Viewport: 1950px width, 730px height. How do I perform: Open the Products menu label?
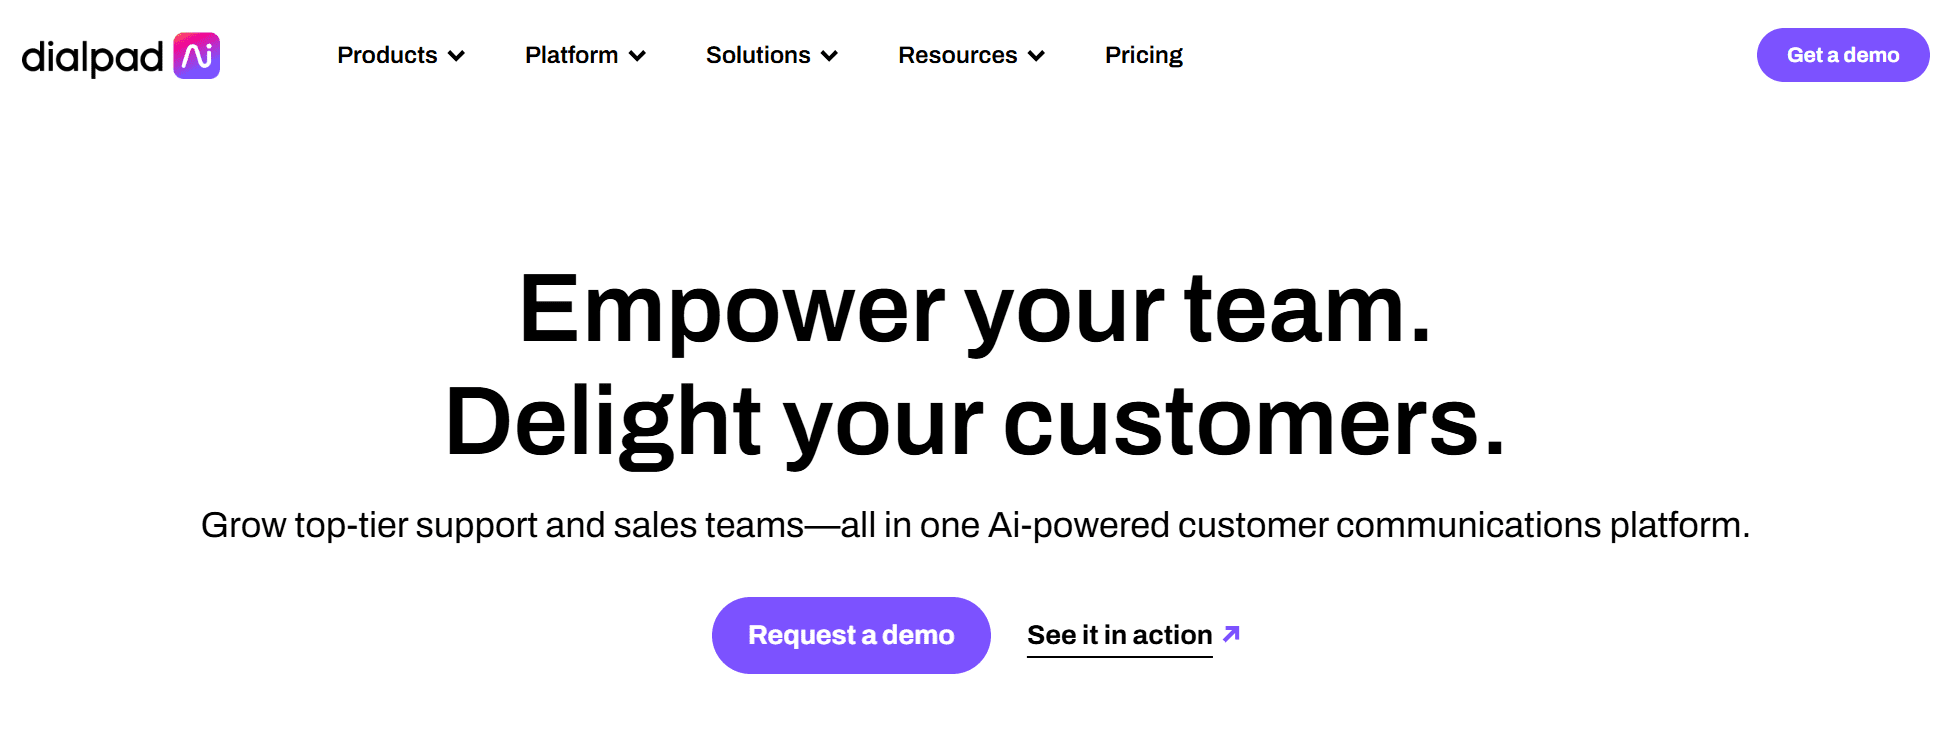(387, 55)
